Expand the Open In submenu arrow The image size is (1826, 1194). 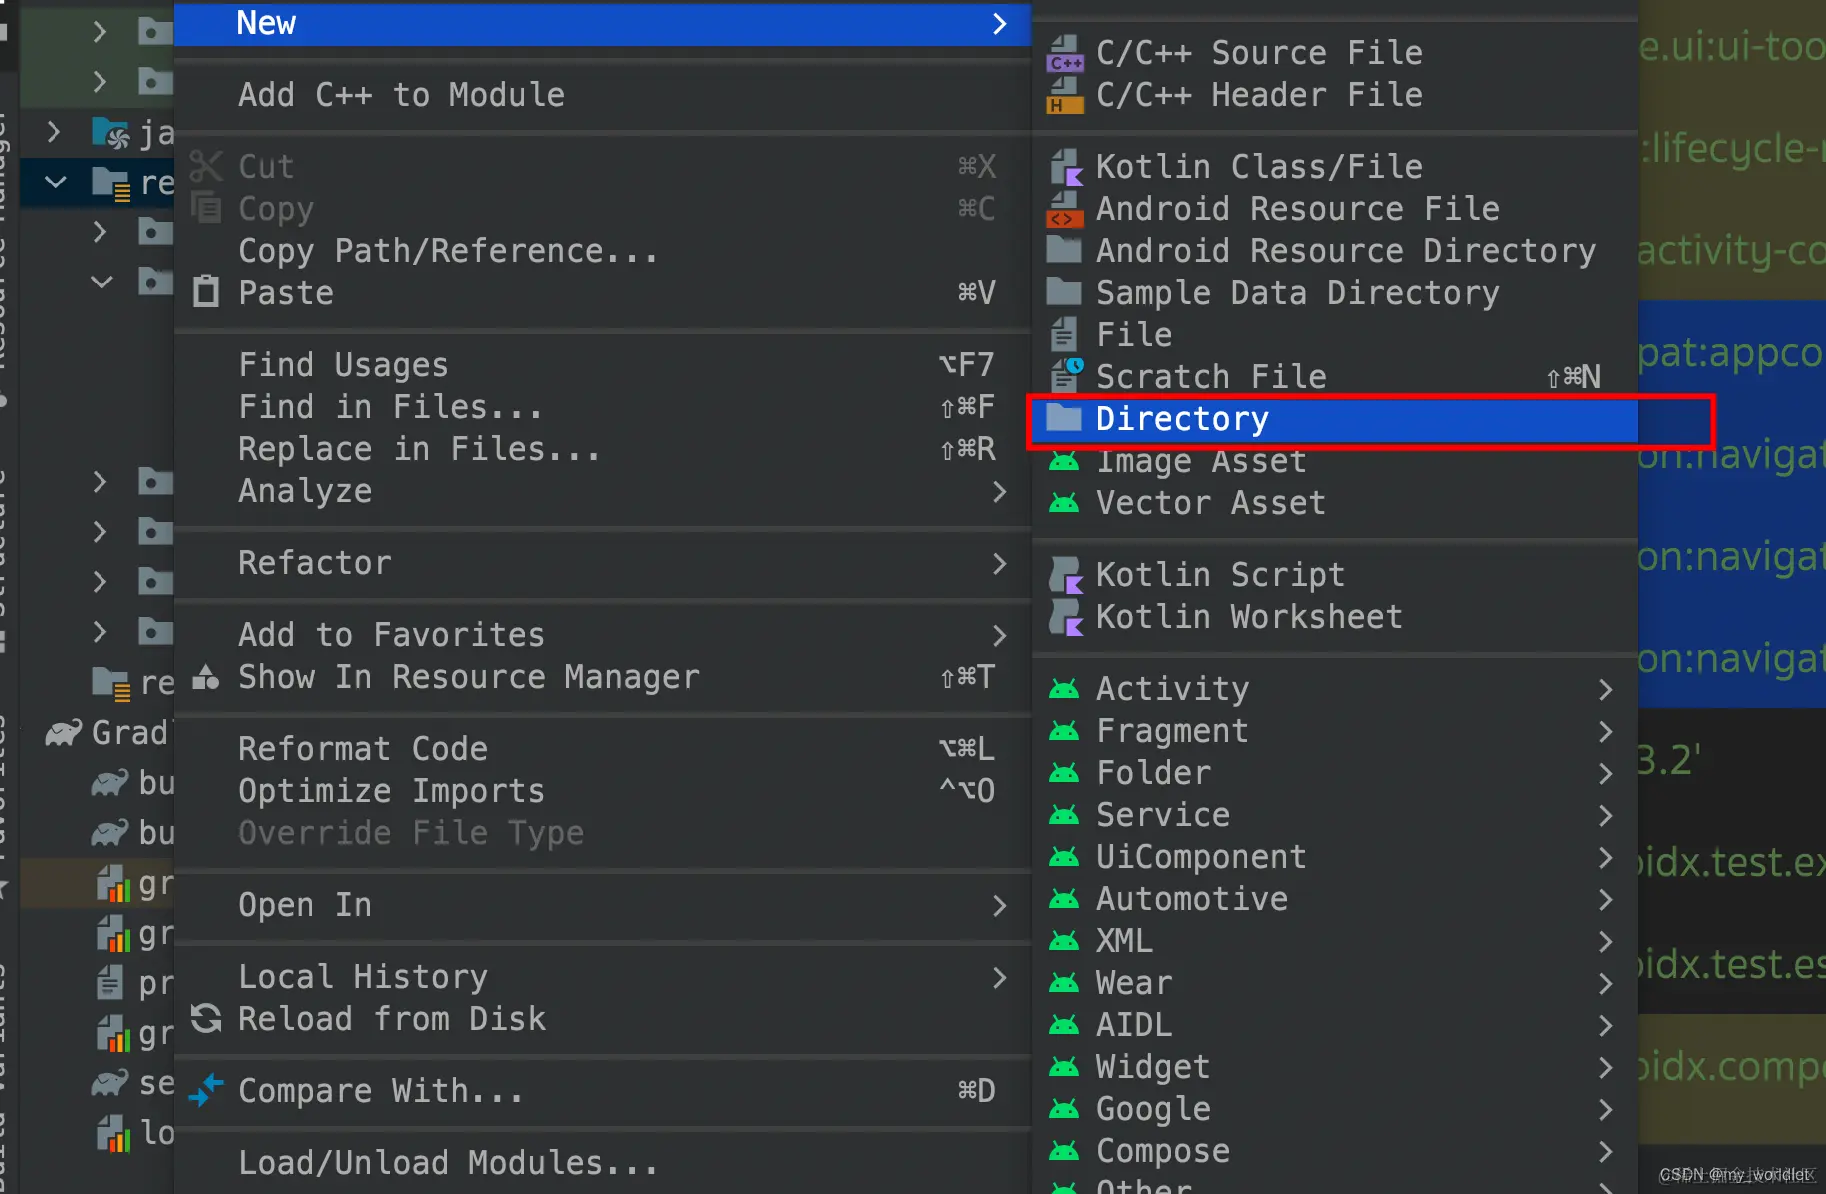(999, 905)
